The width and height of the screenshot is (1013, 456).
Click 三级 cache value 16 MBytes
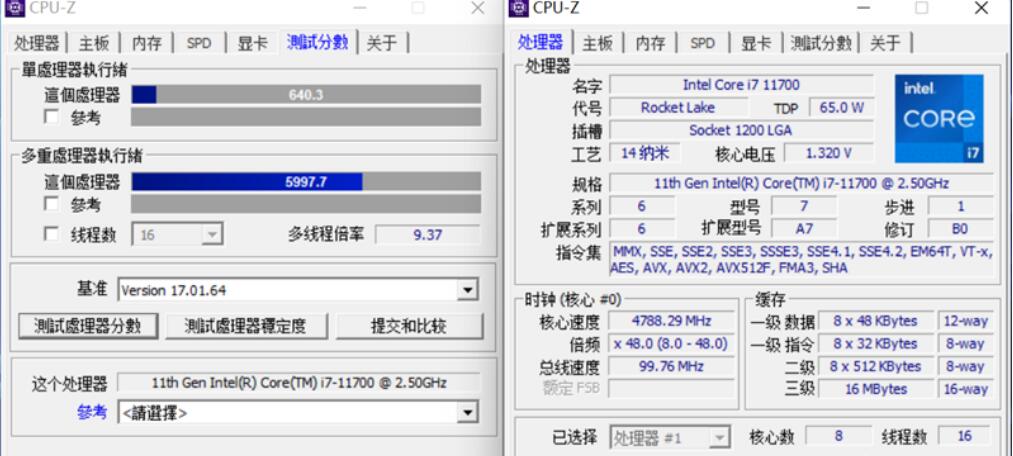[x=875, y=389]
